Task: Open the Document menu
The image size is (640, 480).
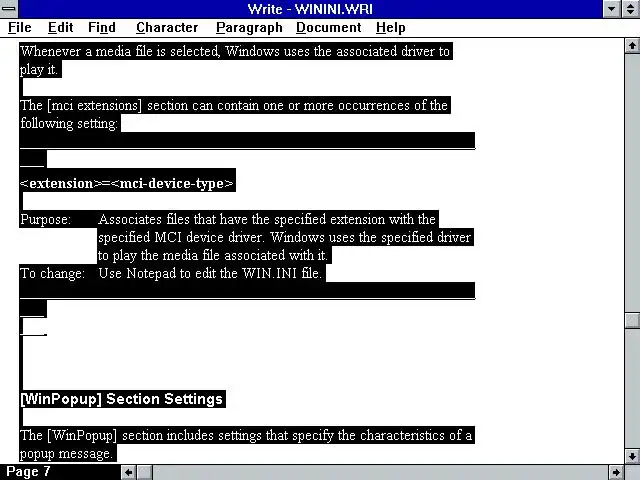Action: coord(329,28)
